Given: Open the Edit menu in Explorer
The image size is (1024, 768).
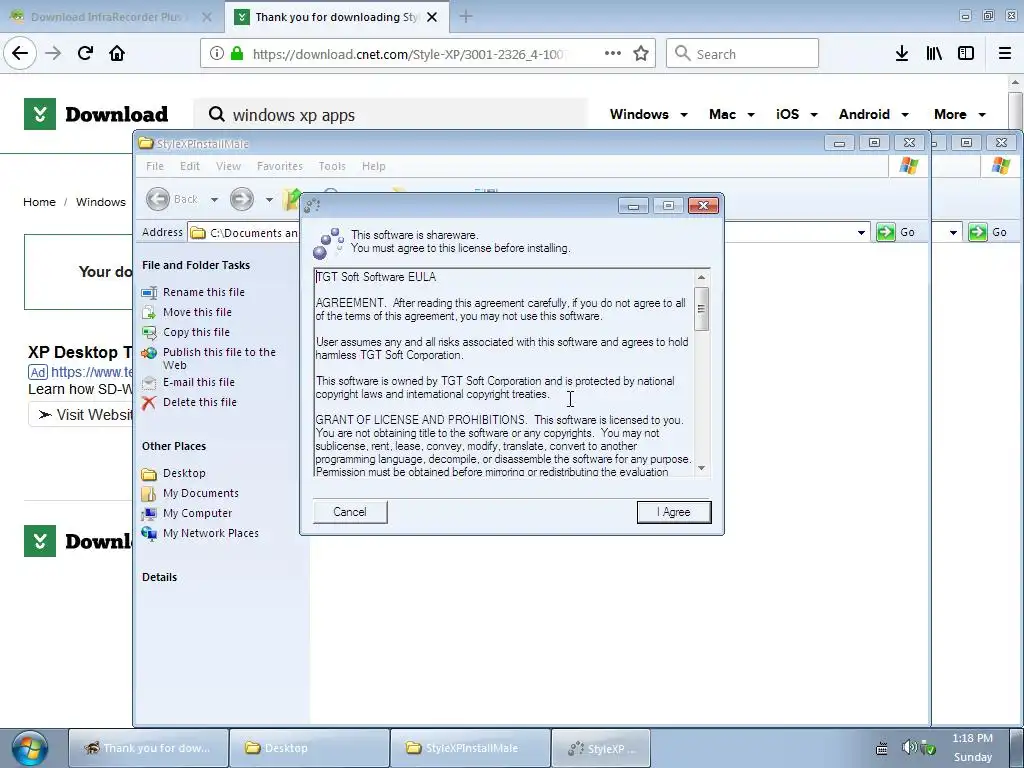Looking at the screenshot, I should 190,166.
